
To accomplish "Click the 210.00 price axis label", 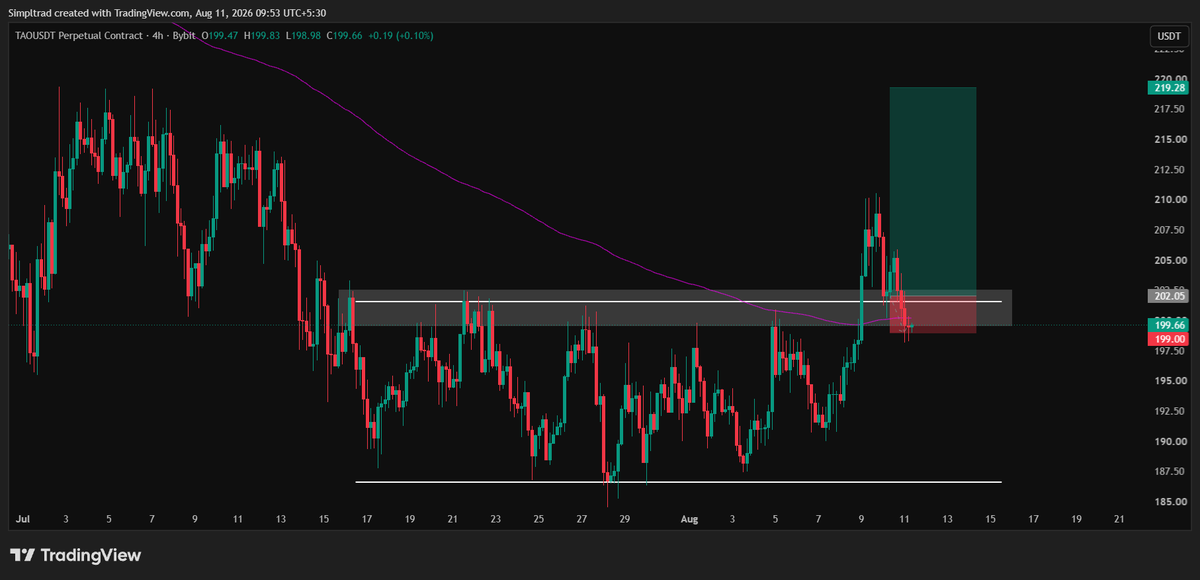I will tap(1170, 199).
